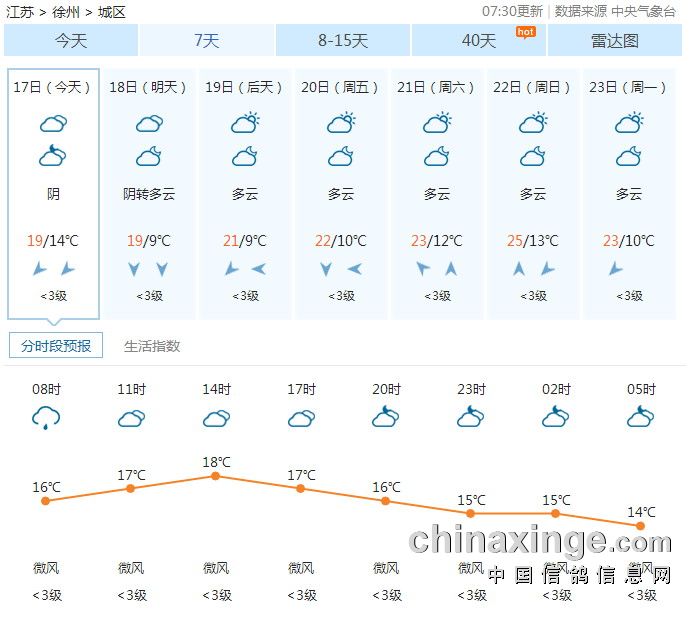Screen dimensions: 689x628
Task: Switch to 生活指数 life index
Action: click(152, 346)
